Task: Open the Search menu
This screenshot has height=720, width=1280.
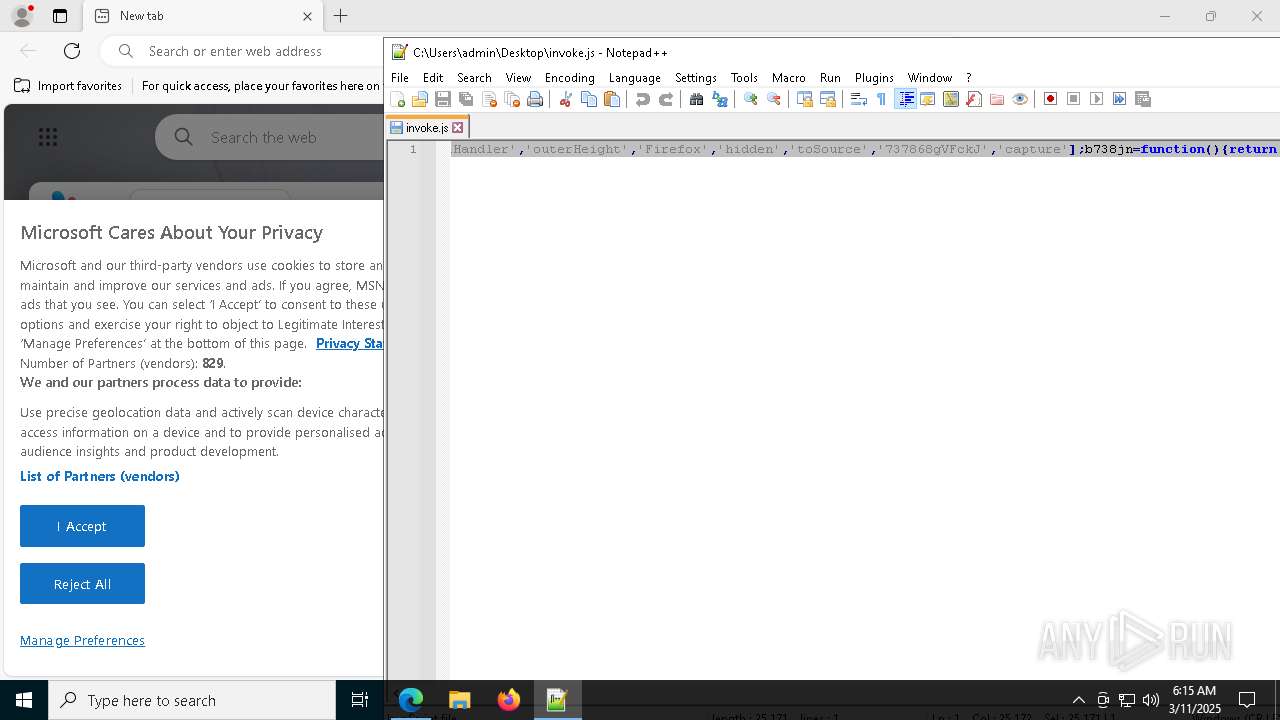Action: pyautogui.click(x=474, y=77)
